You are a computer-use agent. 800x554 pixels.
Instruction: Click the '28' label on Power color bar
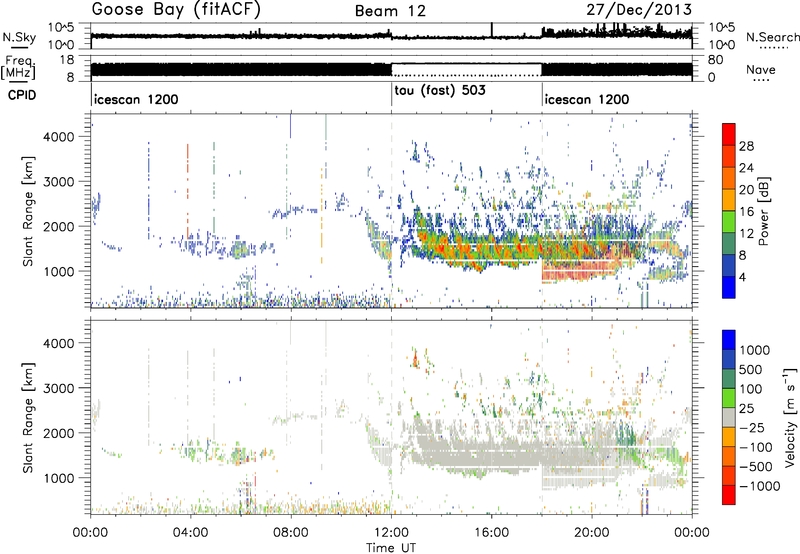[746, 146]
